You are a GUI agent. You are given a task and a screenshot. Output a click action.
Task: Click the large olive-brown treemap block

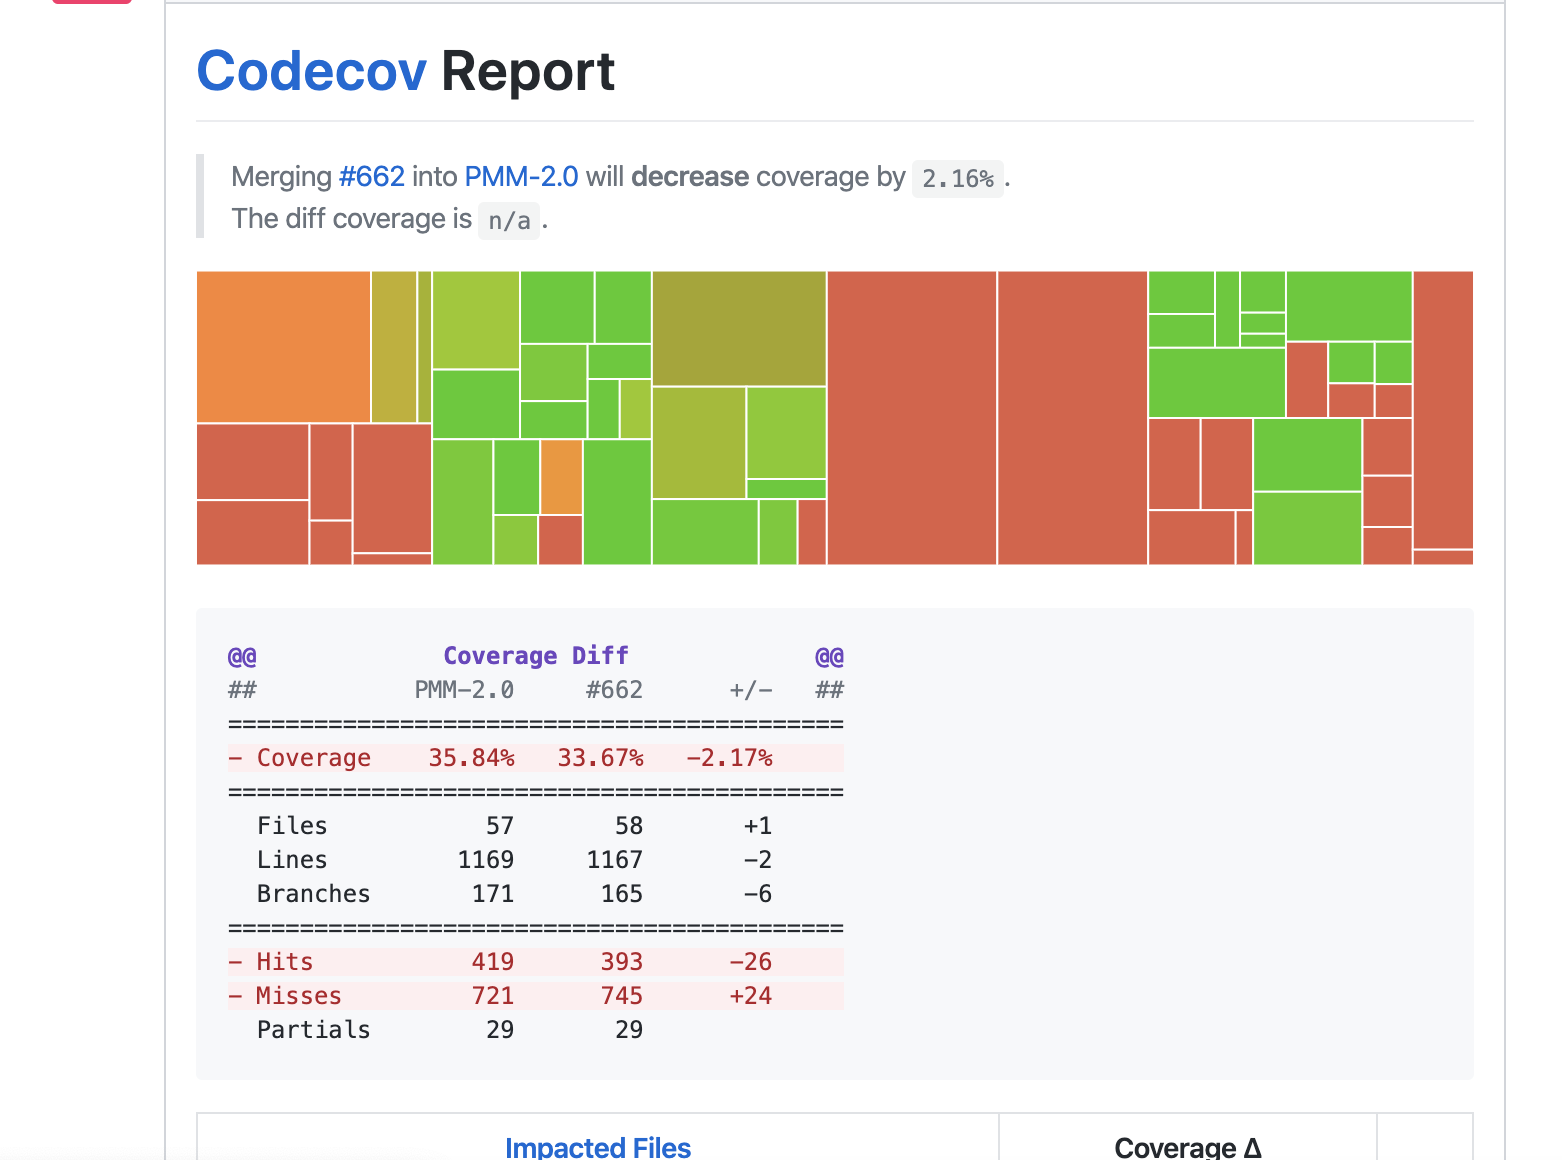click(739, 328)
